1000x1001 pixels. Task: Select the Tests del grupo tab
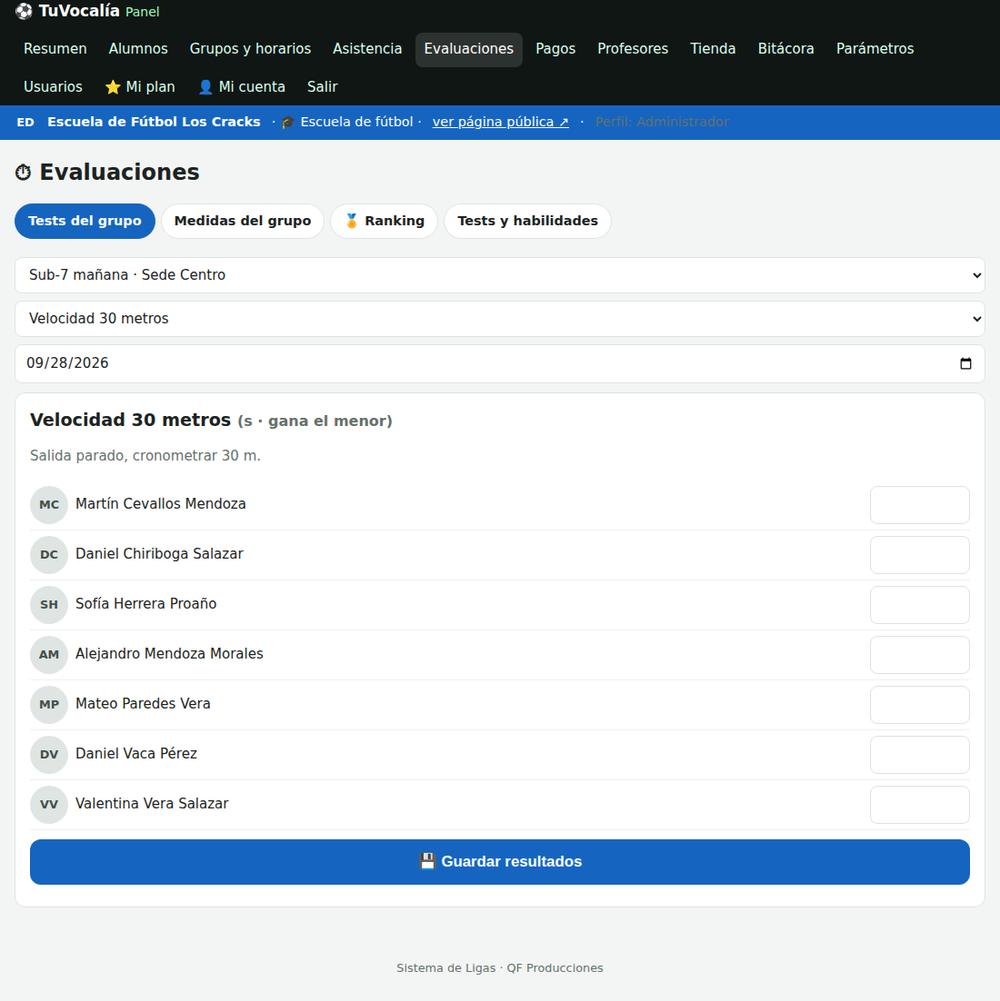point(85,221)
